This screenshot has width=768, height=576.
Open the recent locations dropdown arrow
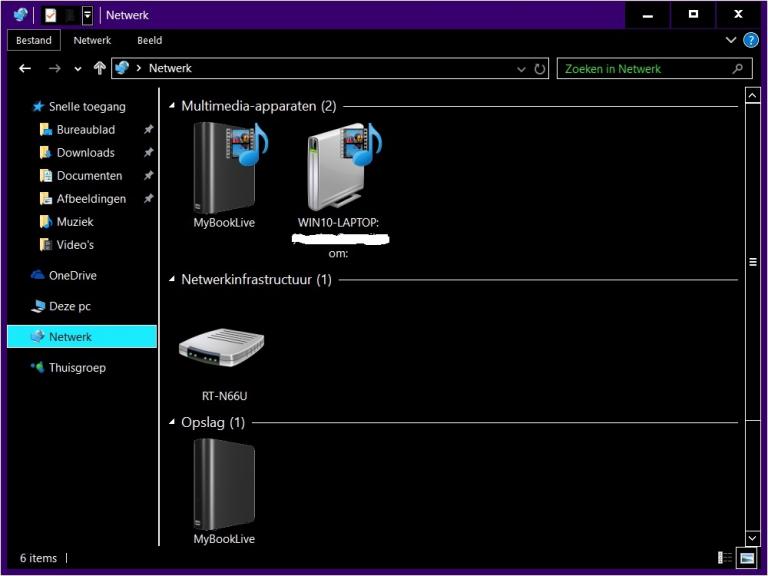click(78, 69)
